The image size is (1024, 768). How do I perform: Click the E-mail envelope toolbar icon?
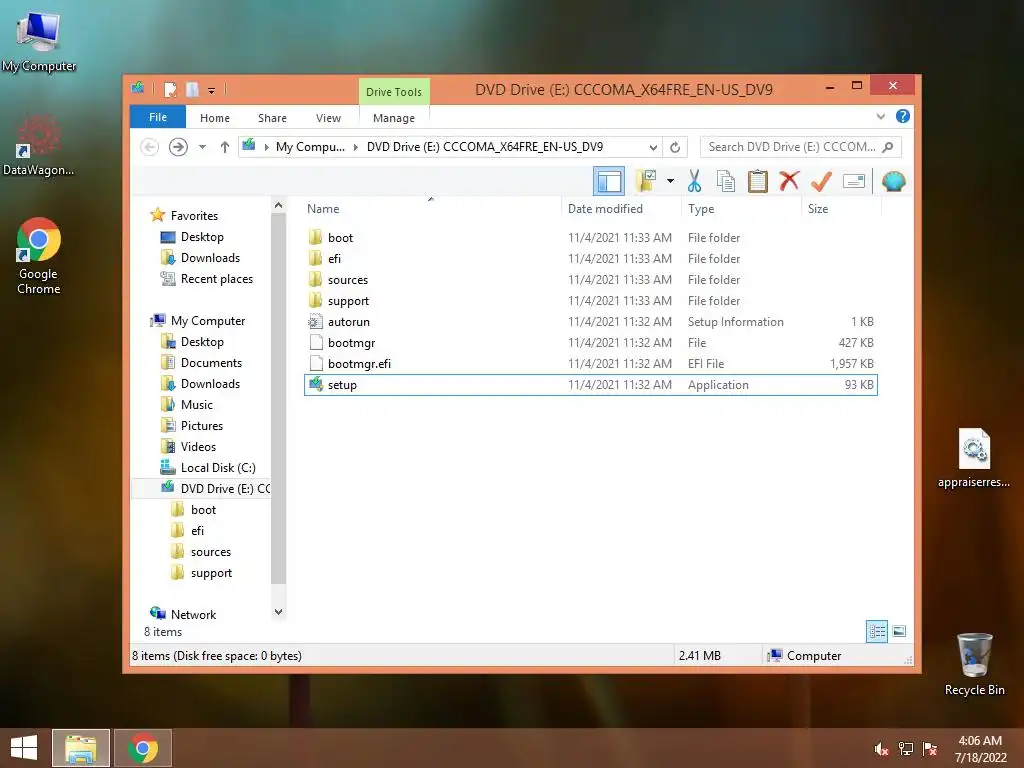coord(854,181)
